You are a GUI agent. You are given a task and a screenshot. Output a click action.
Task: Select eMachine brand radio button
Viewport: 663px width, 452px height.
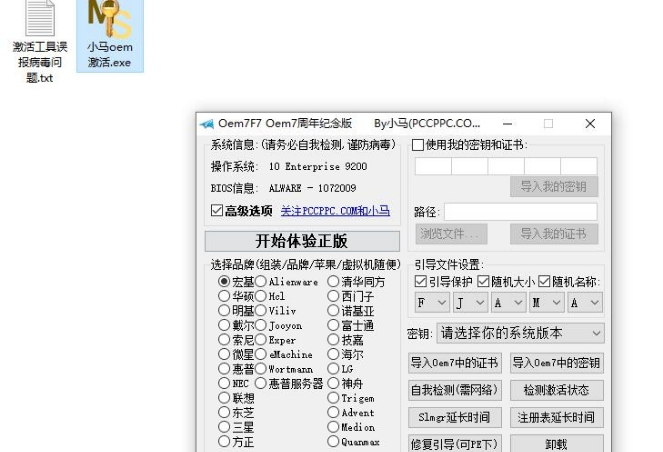261,354
